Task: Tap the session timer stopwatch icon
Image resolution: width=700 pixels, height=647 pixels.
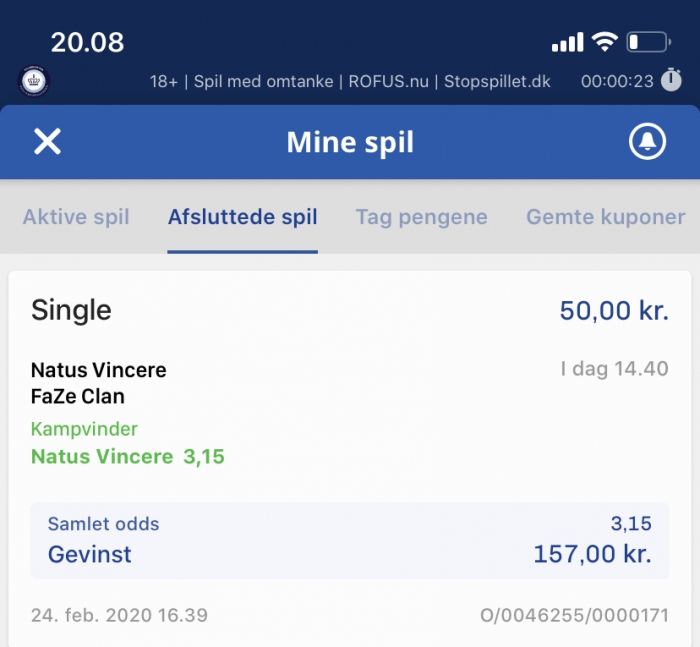Action: tap(671, 80)
